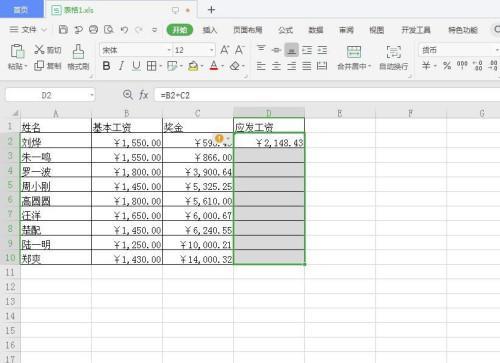Align text right
500x363 pixels.
coord(291,66)
